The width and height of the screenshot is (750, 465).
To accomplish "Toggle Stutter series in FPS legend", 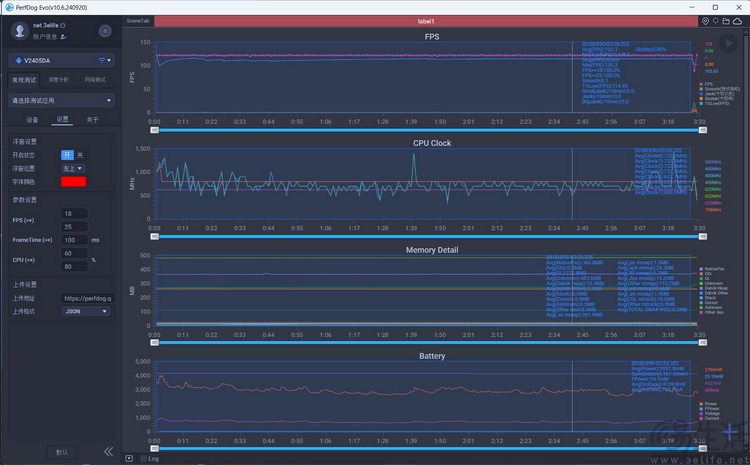I will point(715,99).
